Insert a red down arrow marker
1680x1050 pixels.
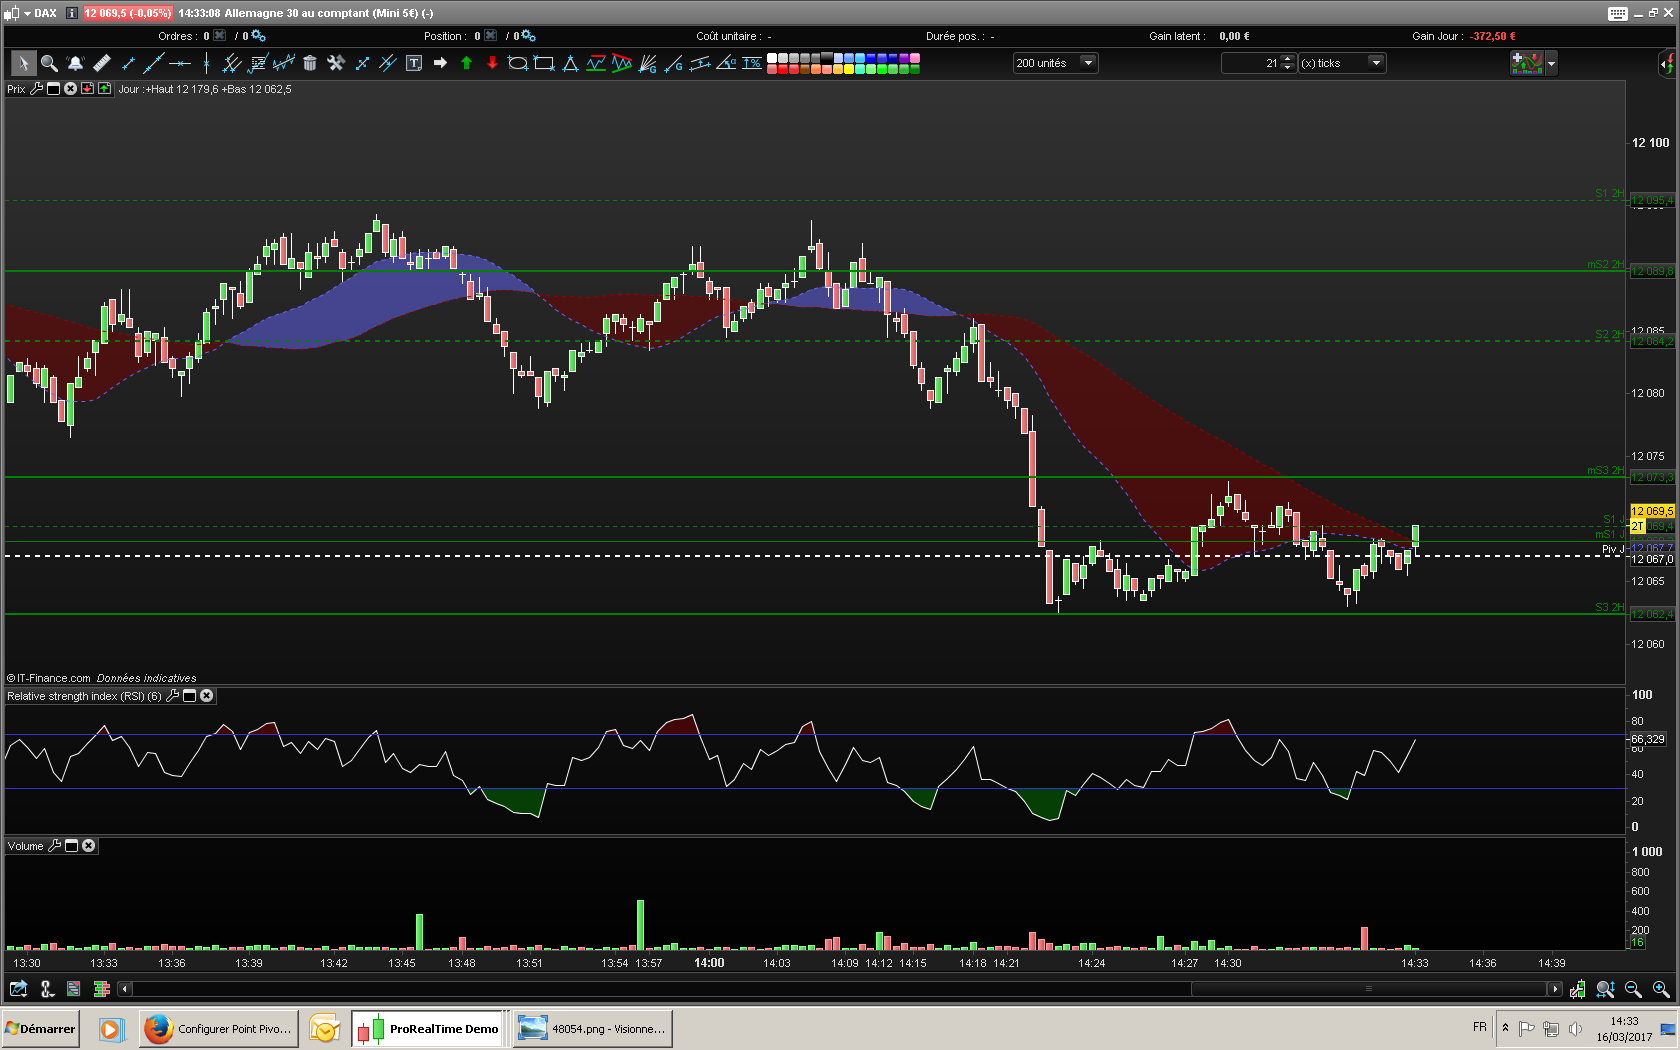point(492,63)
